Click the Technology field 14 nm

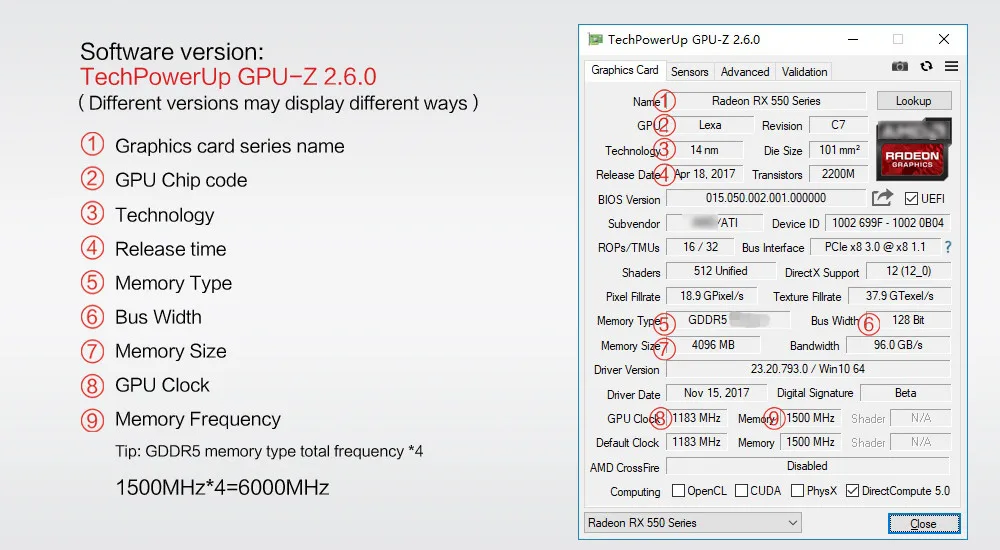pos(705,150)
